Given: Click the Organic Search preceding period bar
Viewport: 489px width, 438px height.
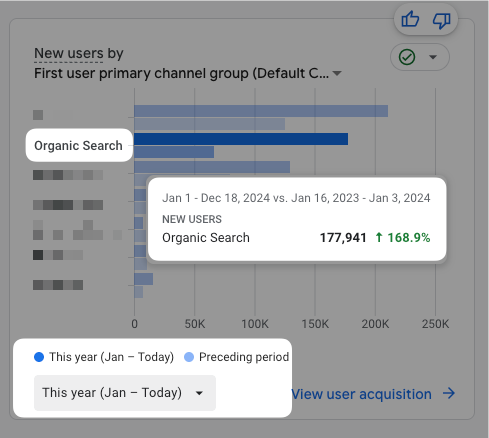Looking at the screenshot, I should [x=174, y=152].
